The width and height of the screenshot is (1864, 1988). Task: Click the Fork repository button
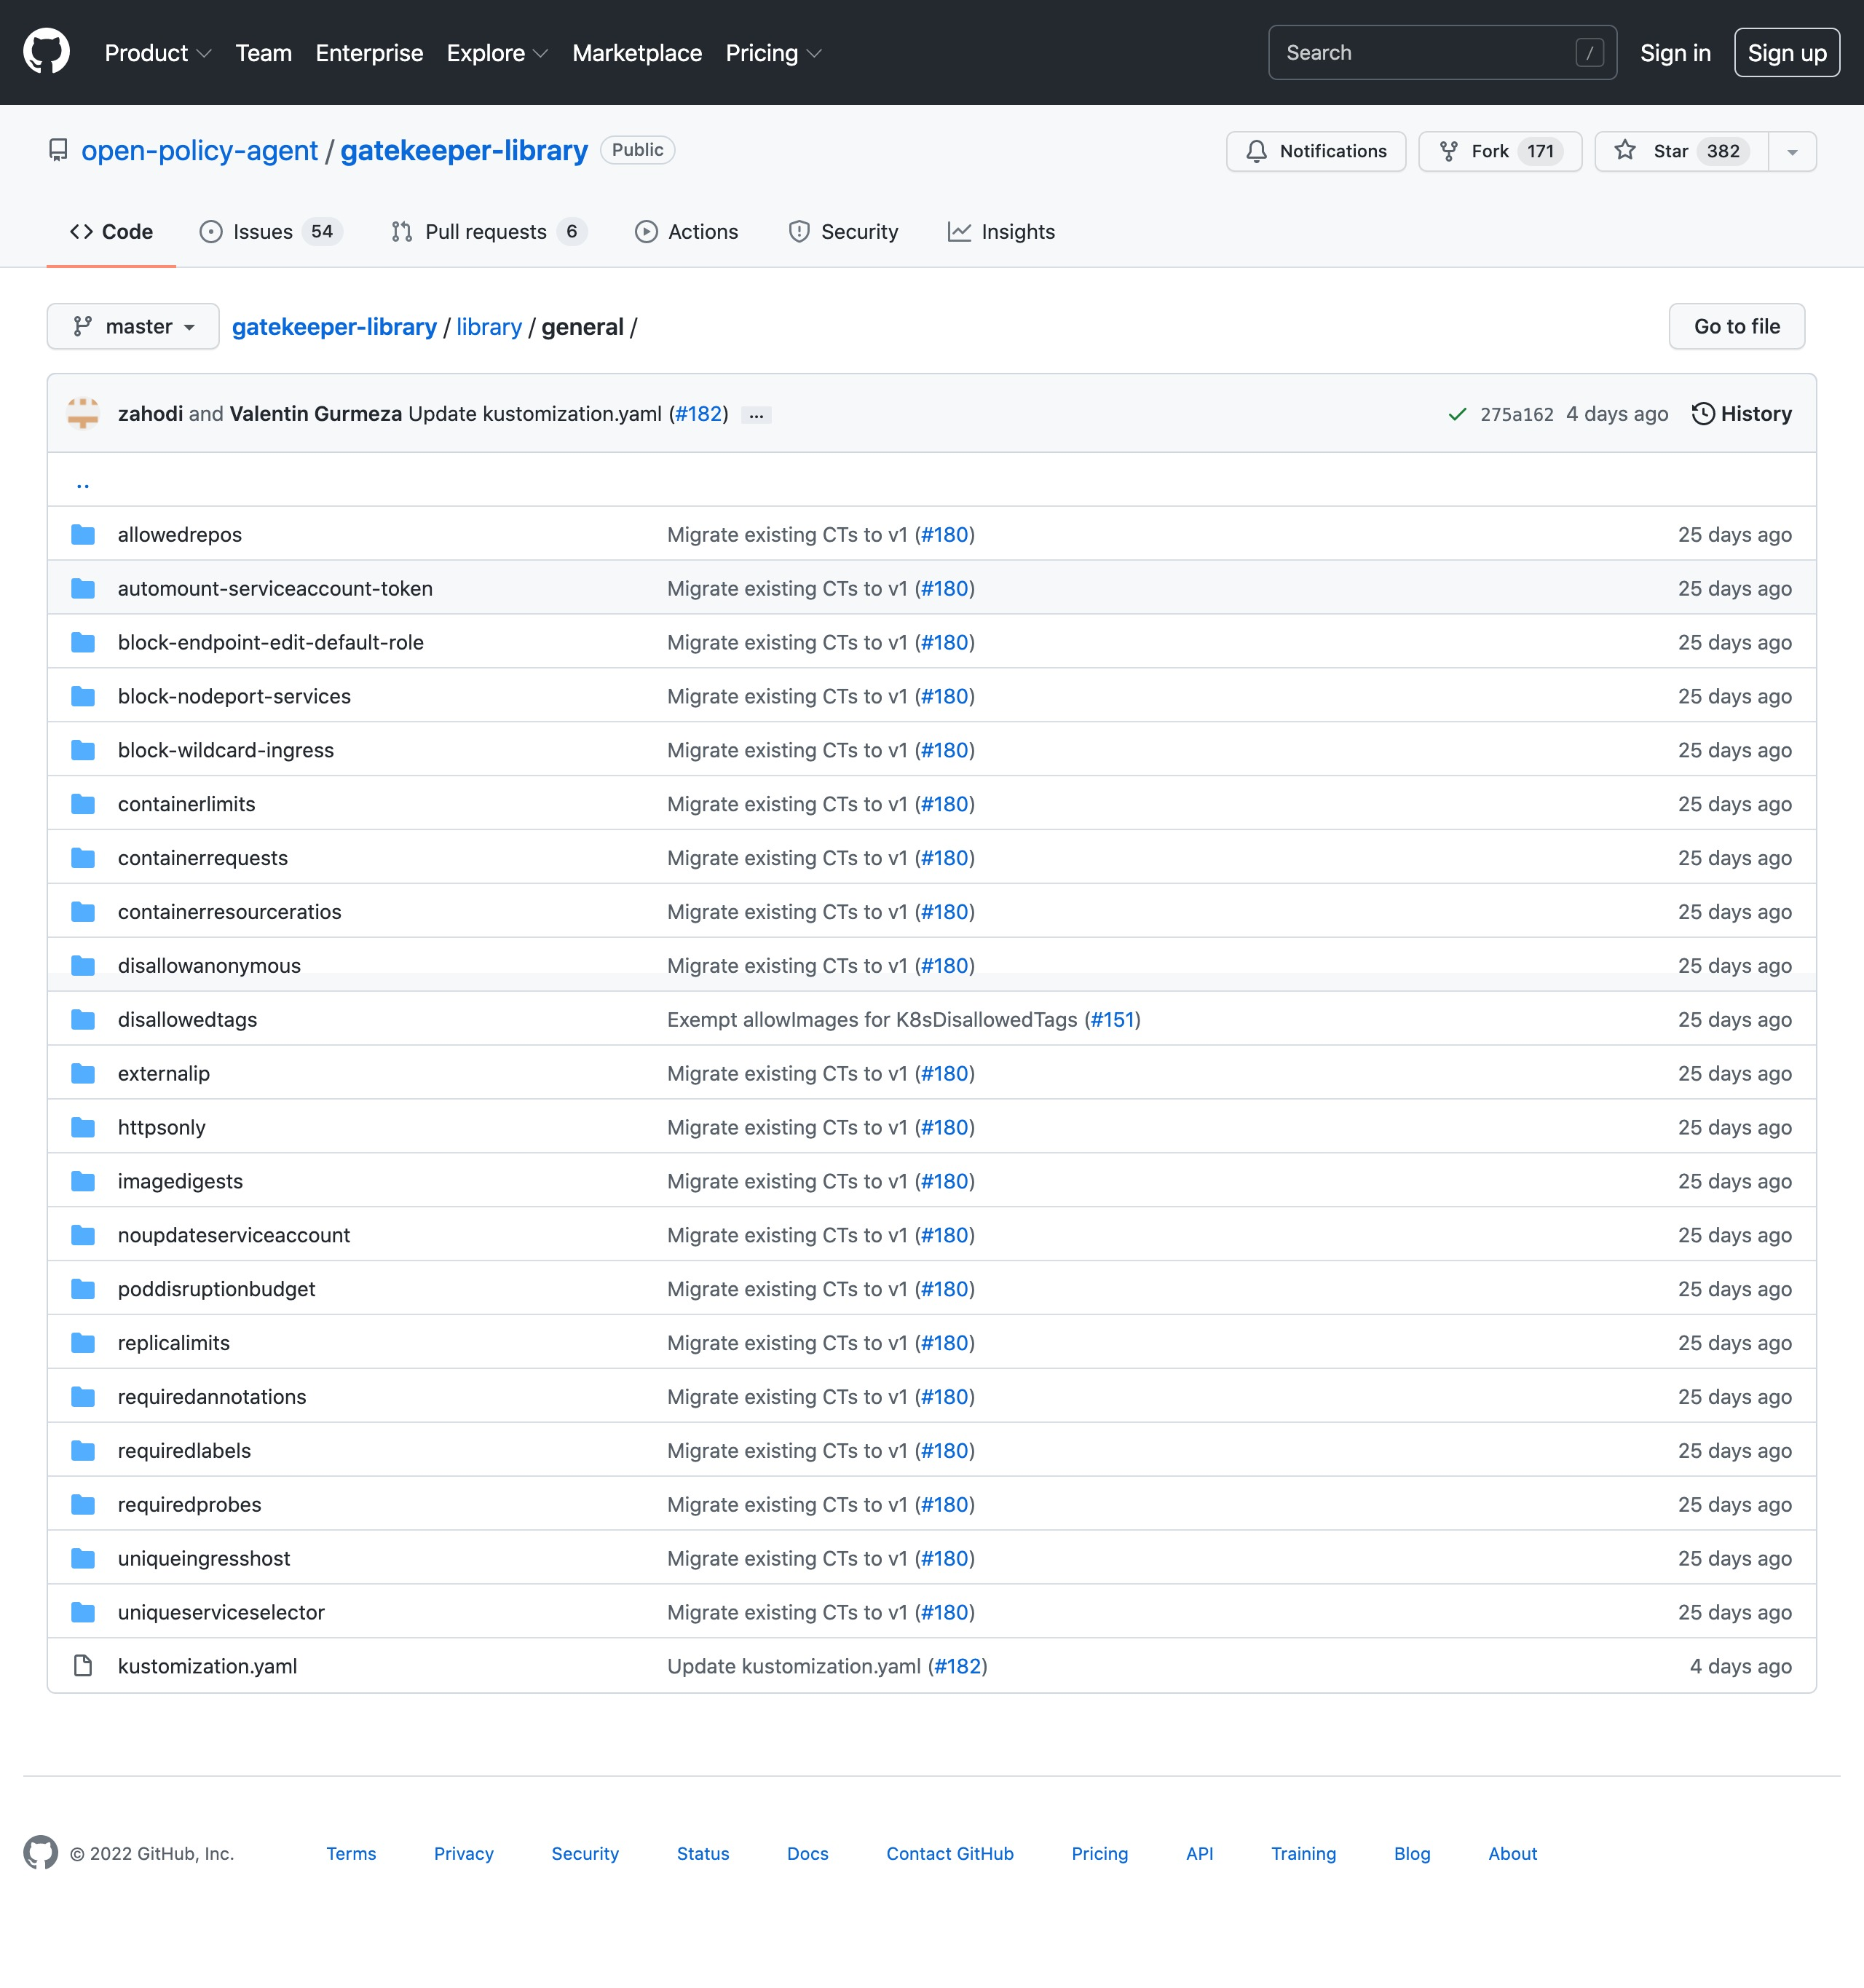point(1499,151)
